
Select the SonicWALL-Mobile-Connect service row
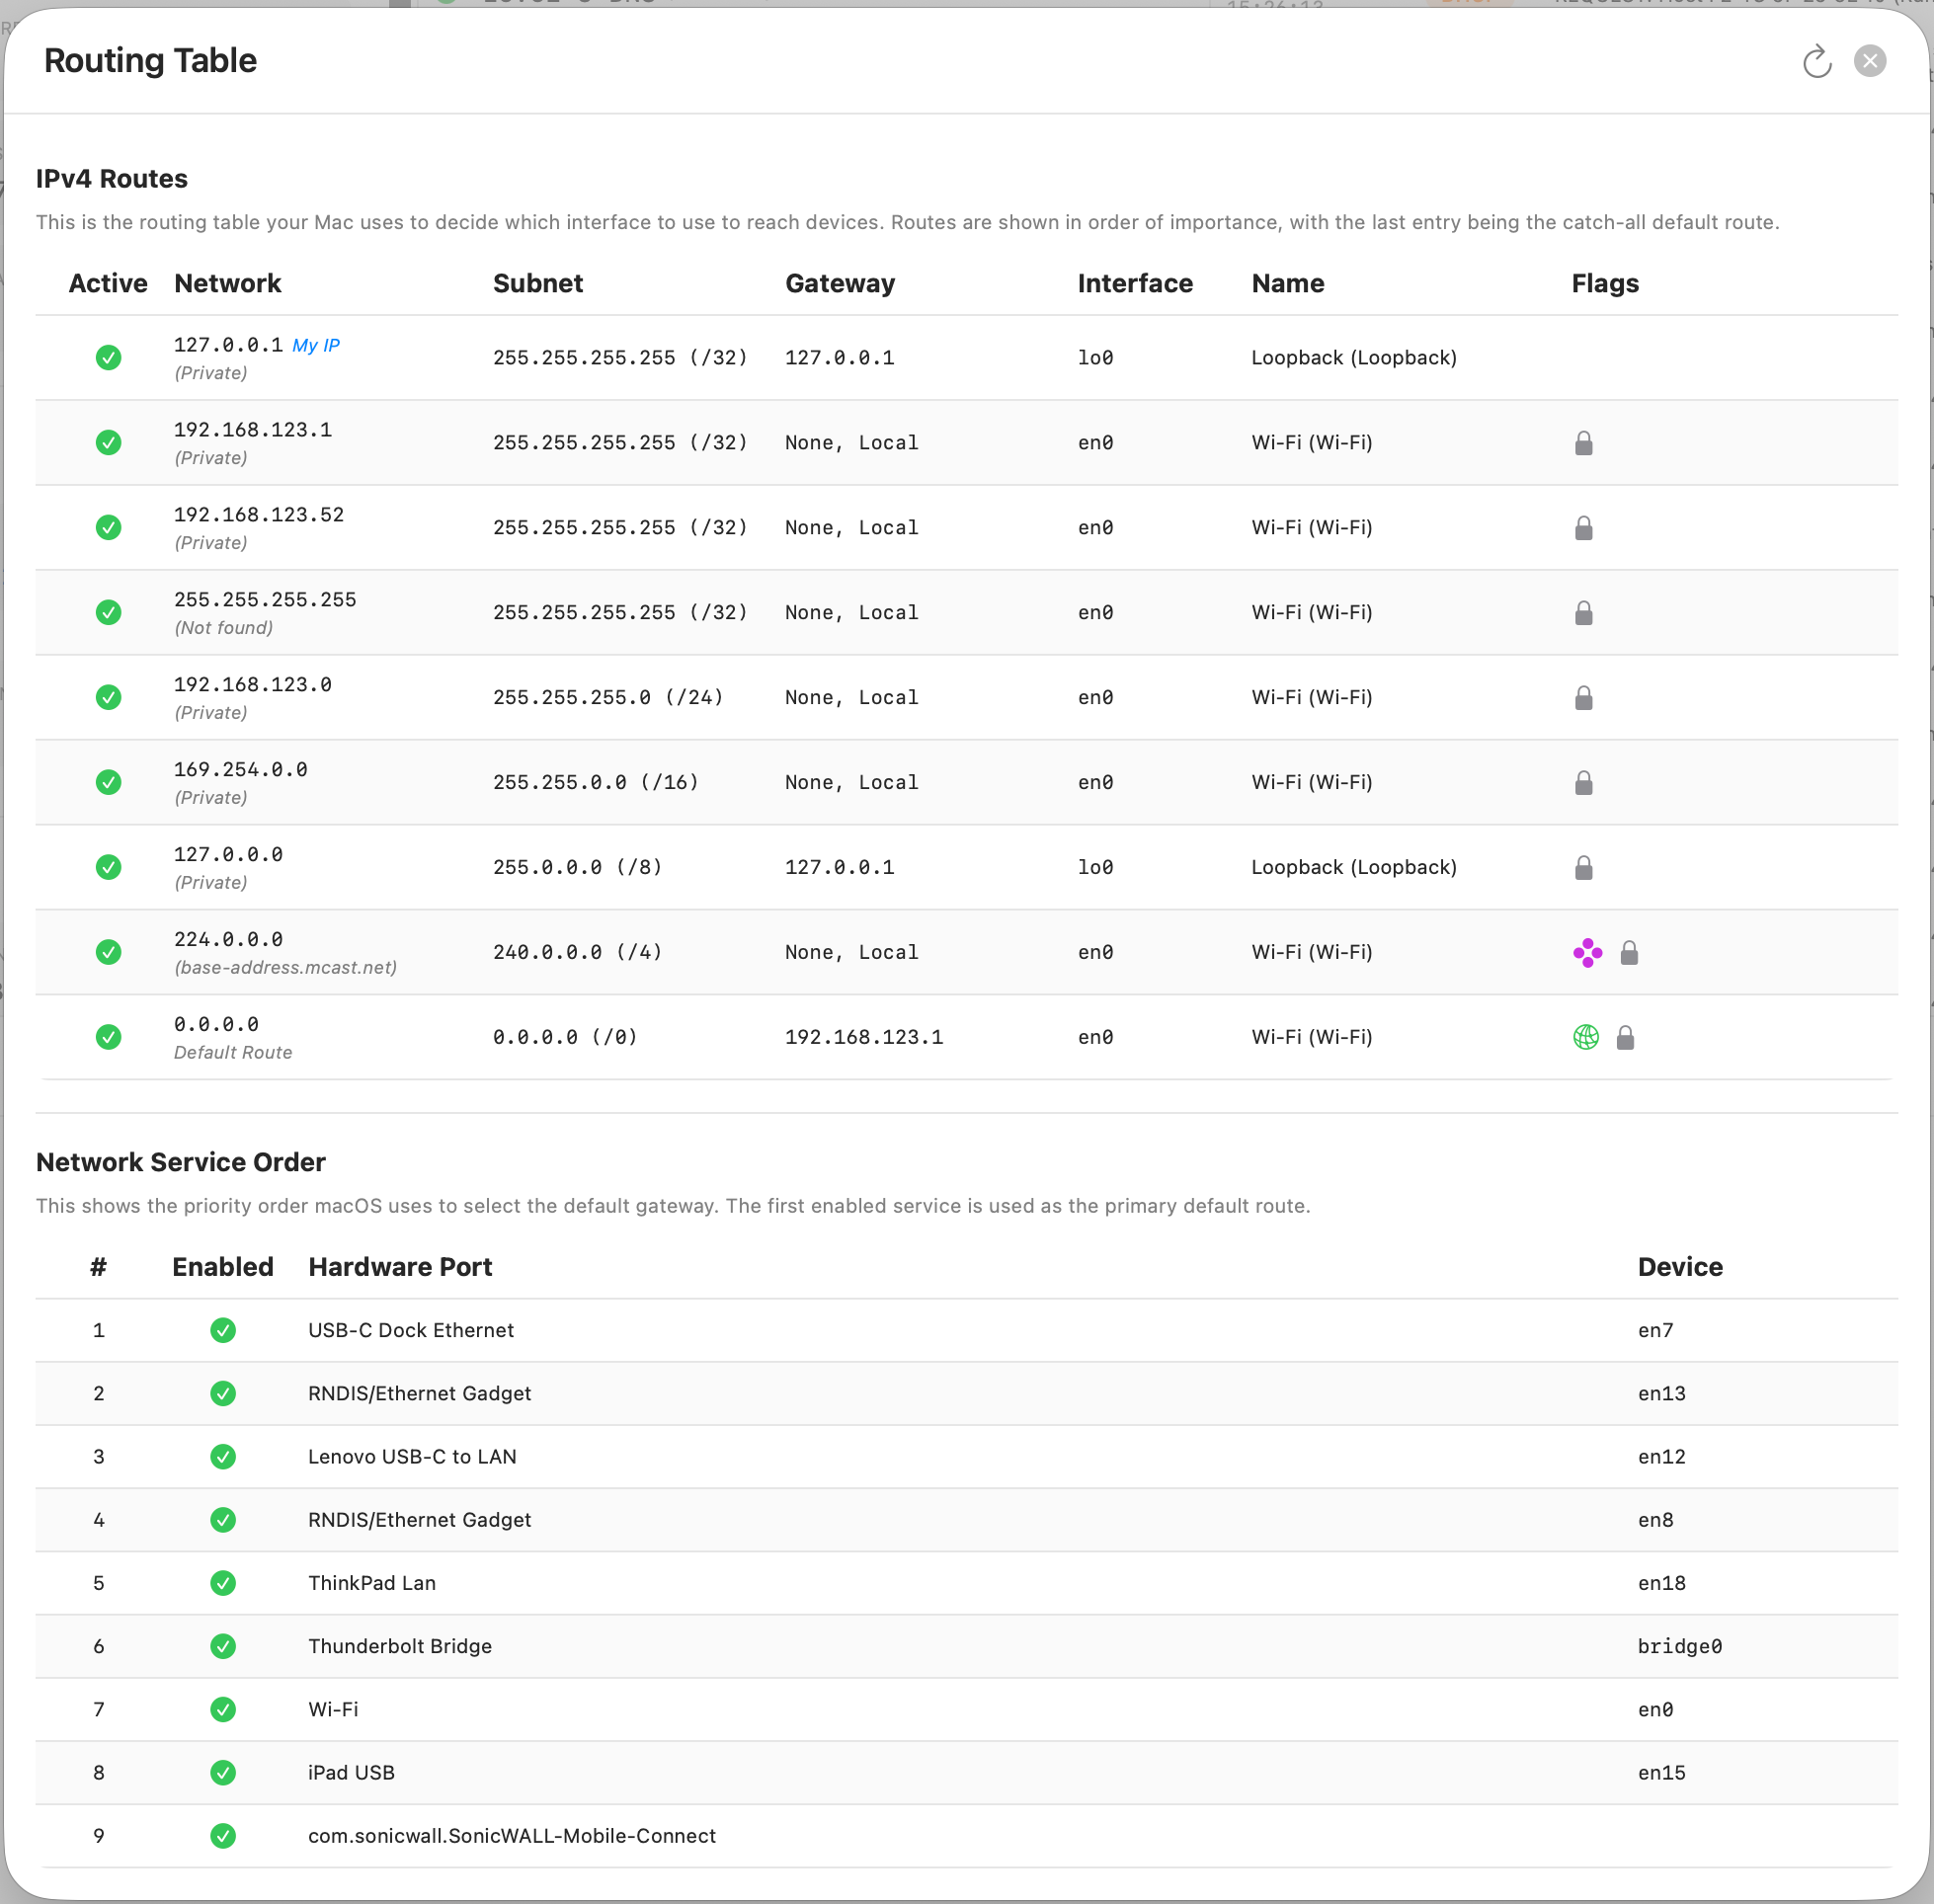coord(511,1836)
